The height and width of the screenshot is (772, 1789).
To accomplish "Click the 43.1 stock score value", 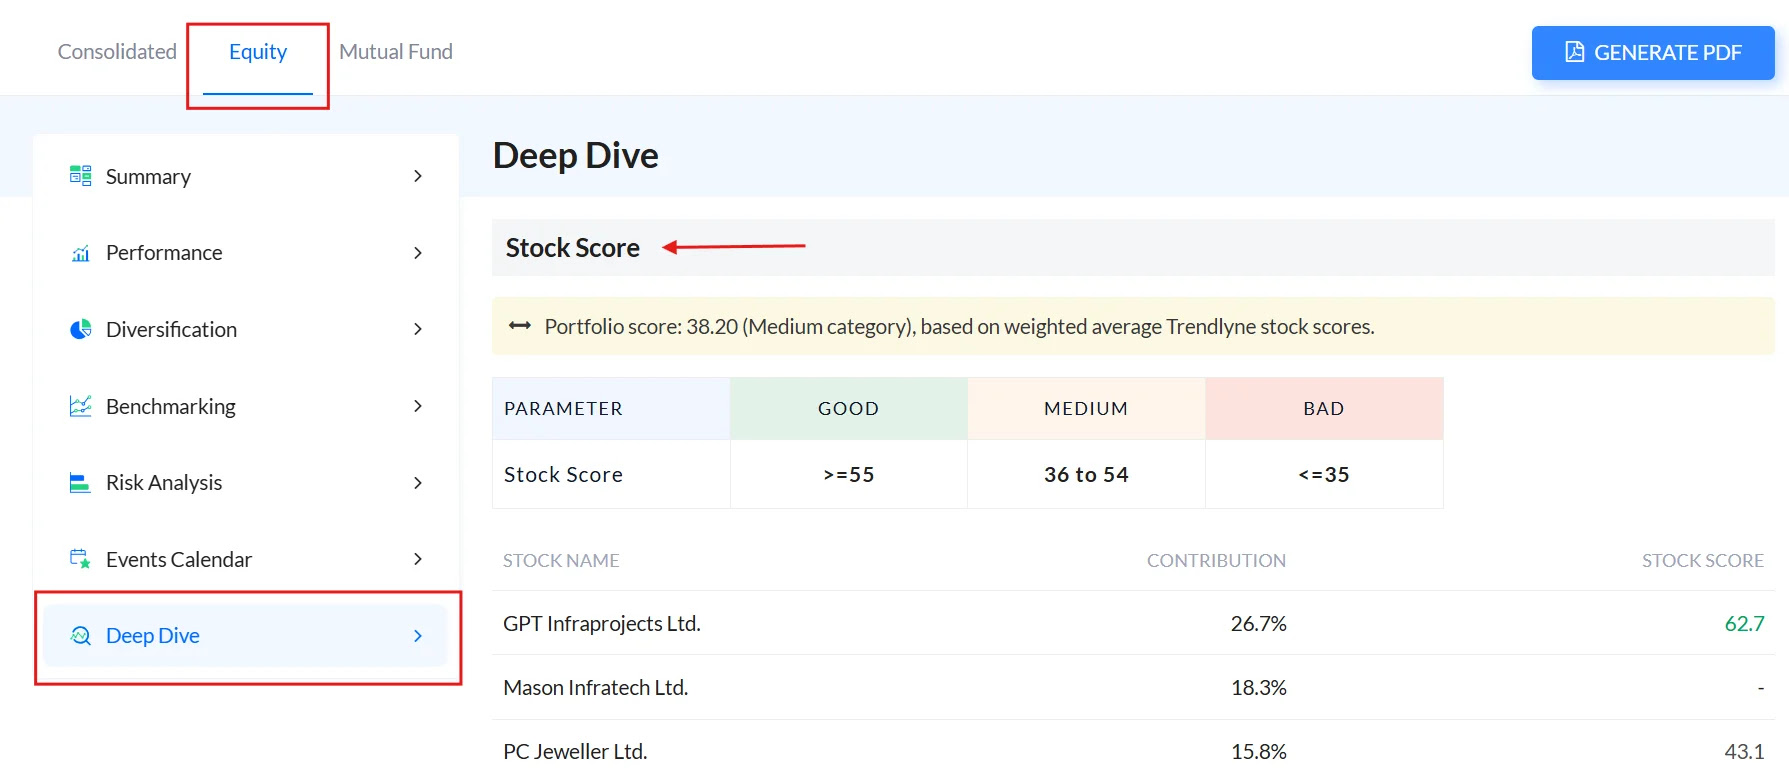I will coord(1744,751).
